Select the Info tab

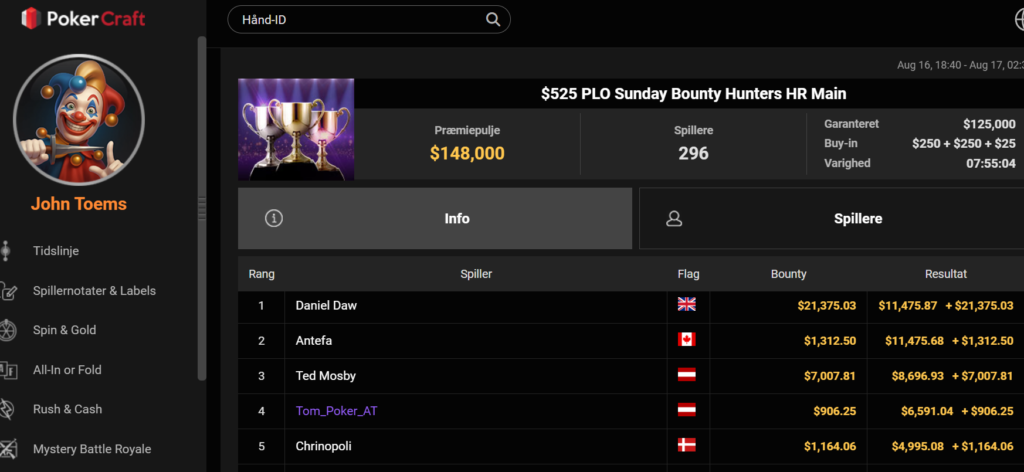pos(435,219)
